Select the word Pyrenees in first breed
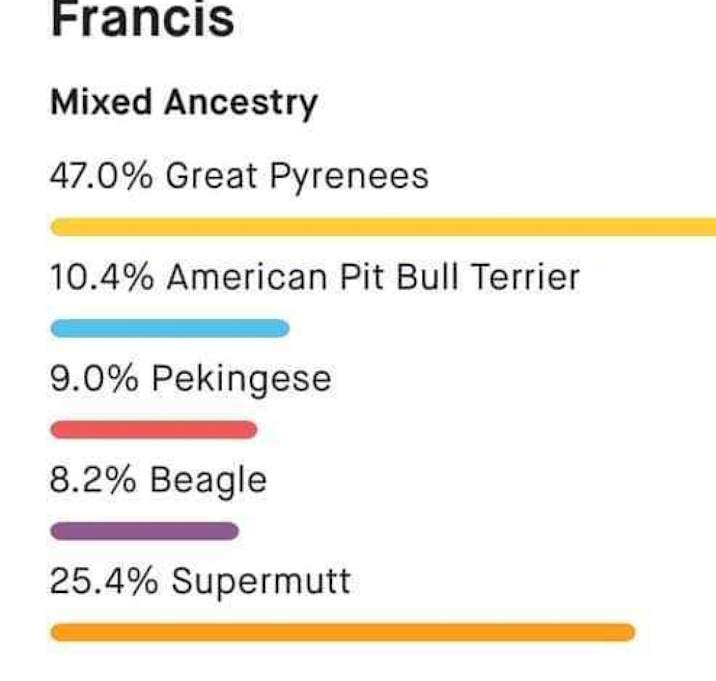Viewport: 716px width, 681px height. coord(349,178)
